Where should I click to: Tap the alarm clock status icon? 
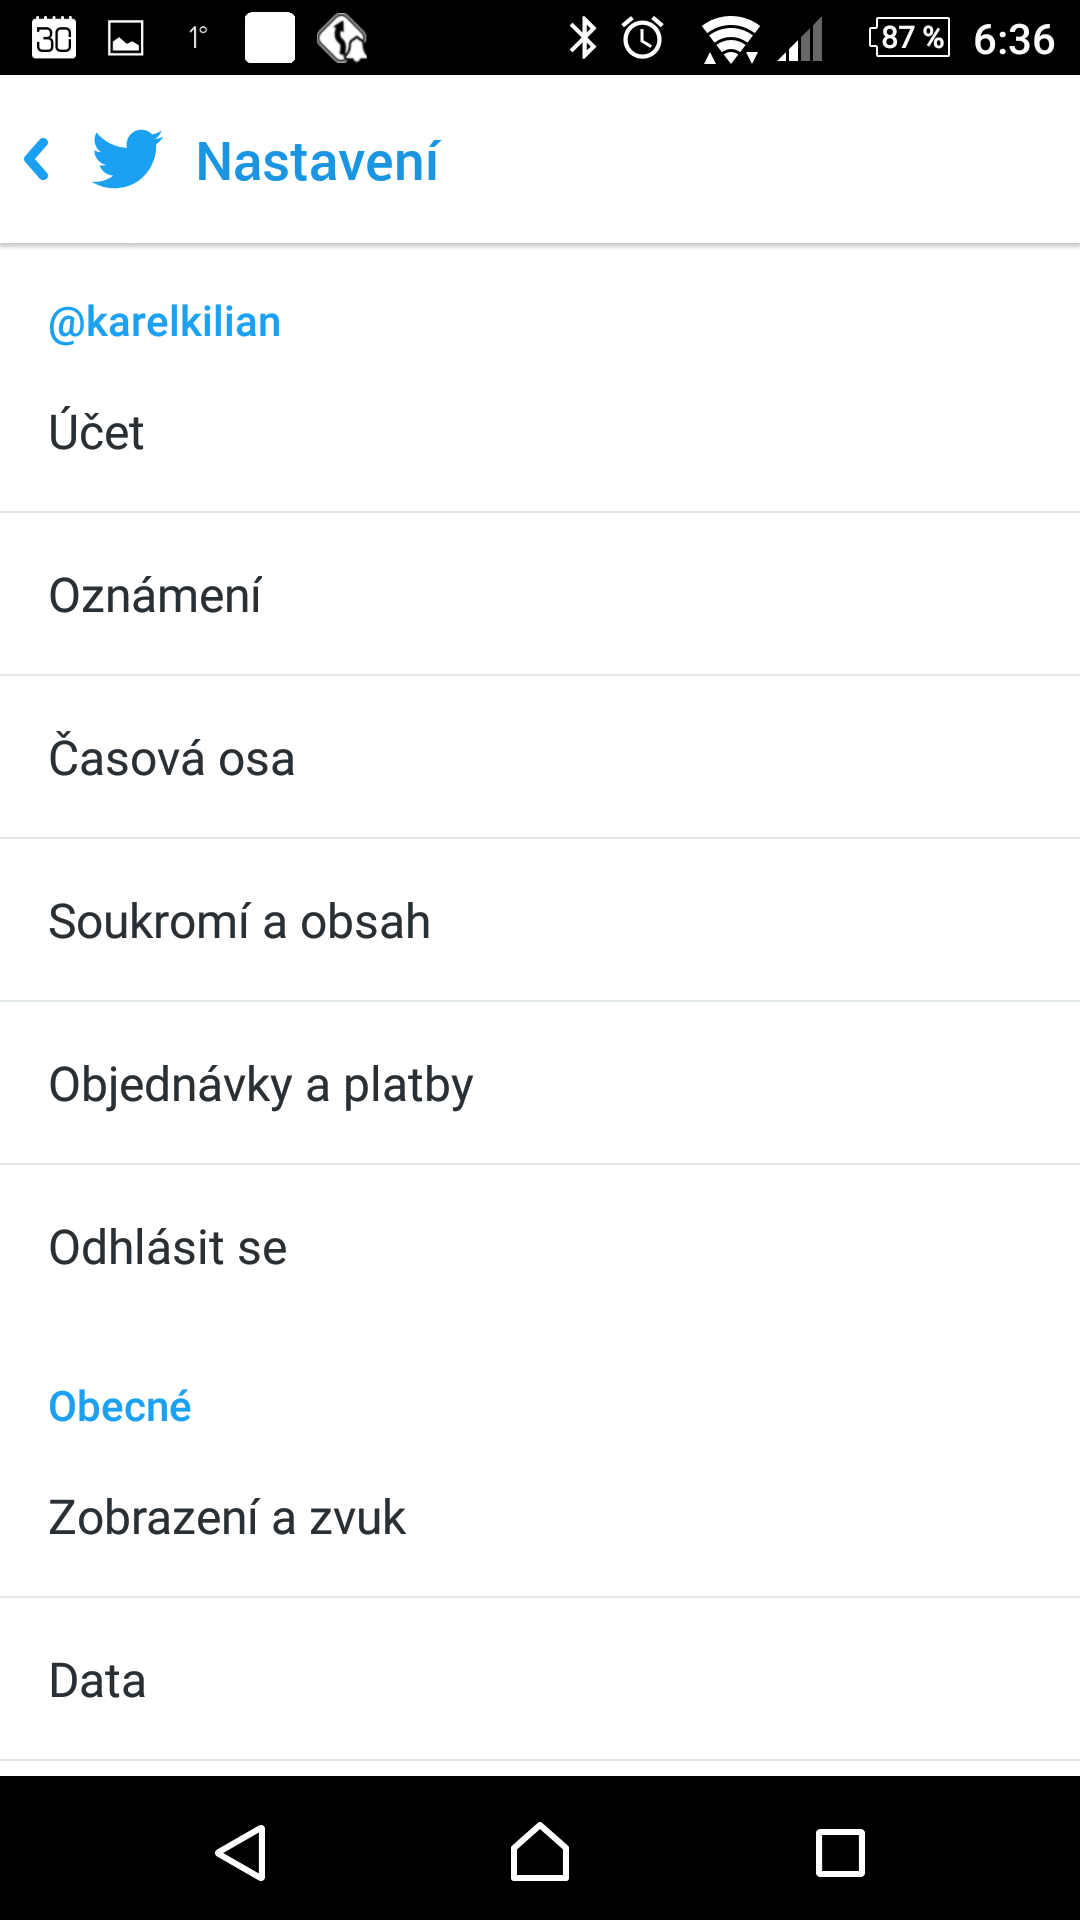pyautogui.click(x=643, y=38)
